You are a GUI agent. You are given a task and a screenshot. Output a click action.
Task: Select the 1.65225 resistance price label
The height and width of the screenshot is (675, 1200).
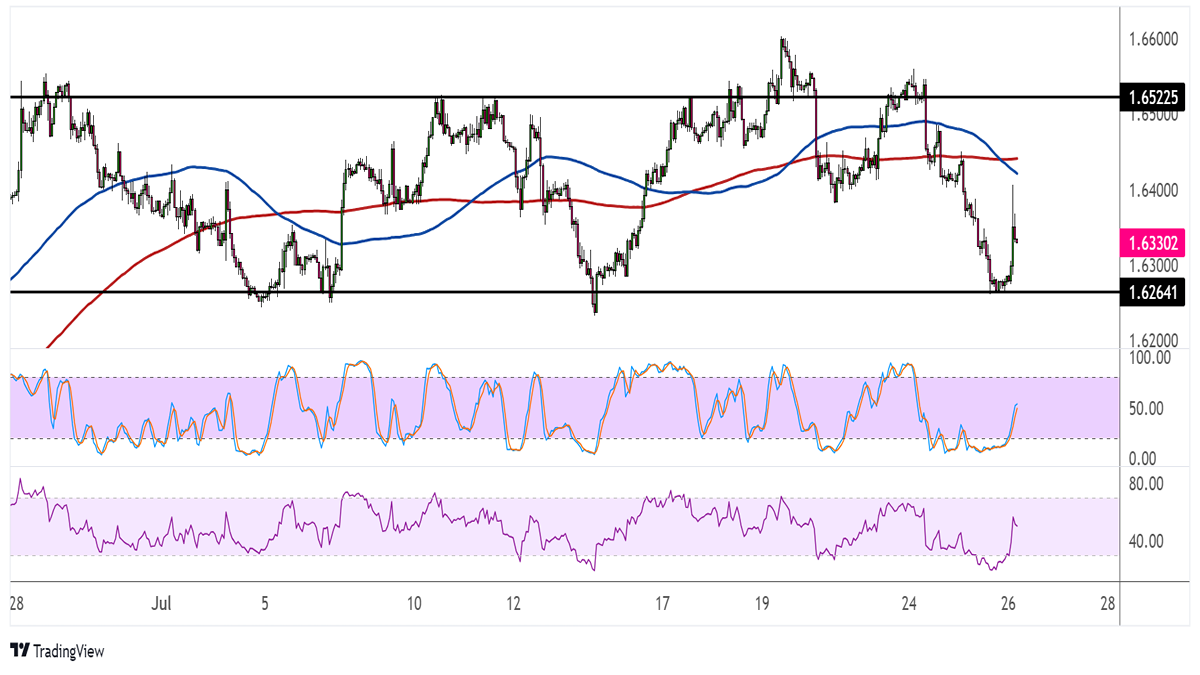[1154, 98]
